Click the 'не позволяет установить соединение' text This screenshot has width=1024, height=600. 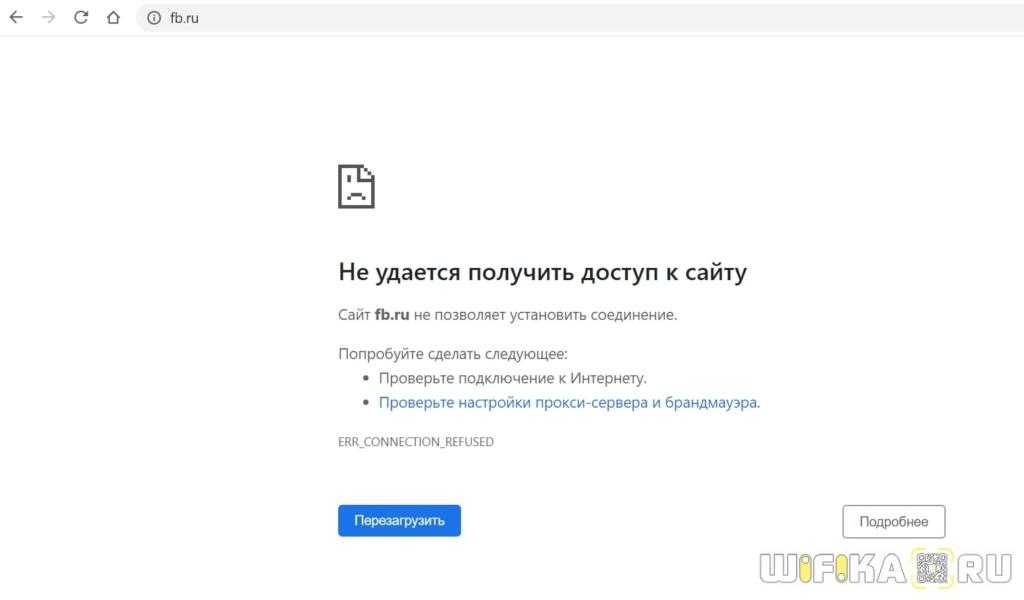pos(545,315)
